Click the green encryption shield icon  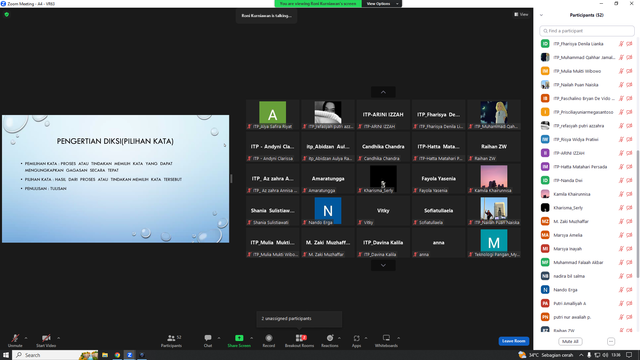7,14
